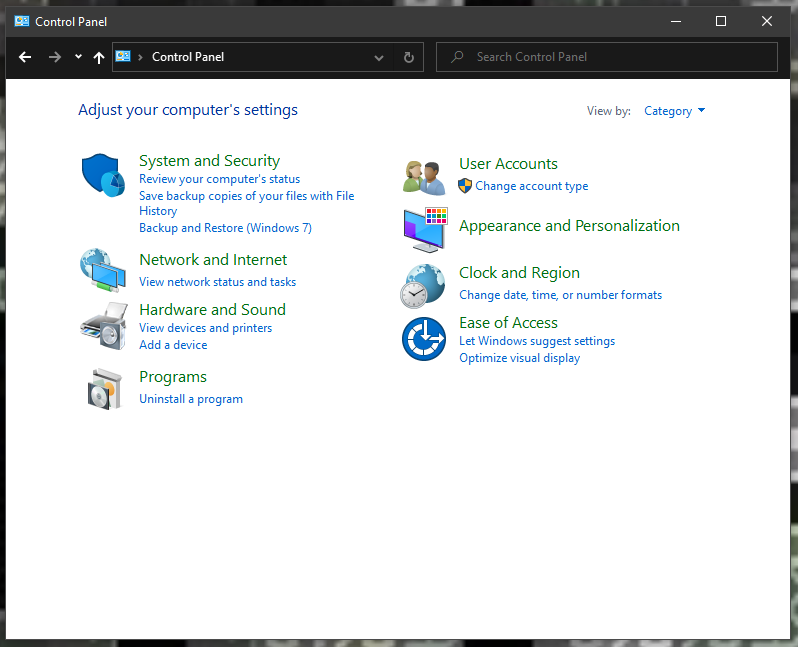Click Change date, time, or number formats
Screen dimensions: 798x647
tap(560, 295)
